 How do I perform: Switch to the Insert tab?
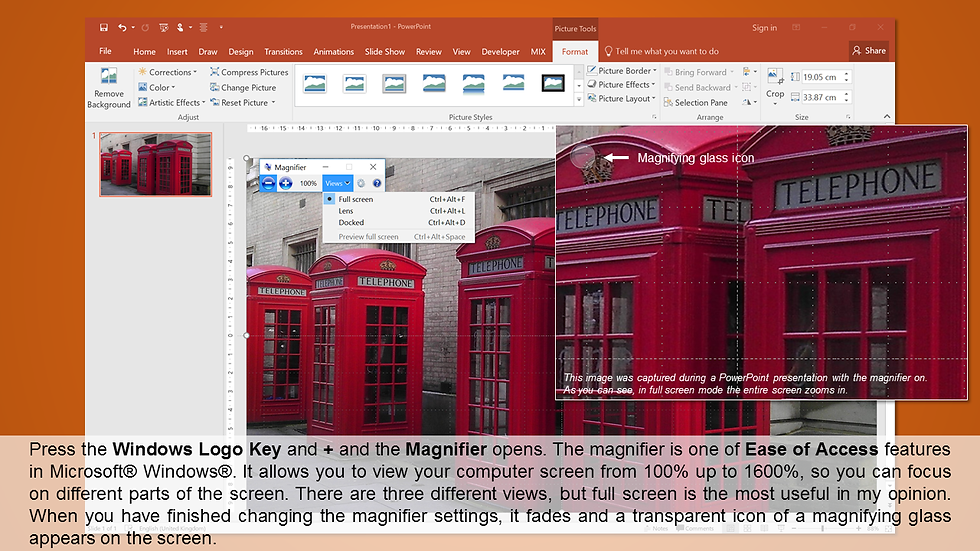coord(177,52)
